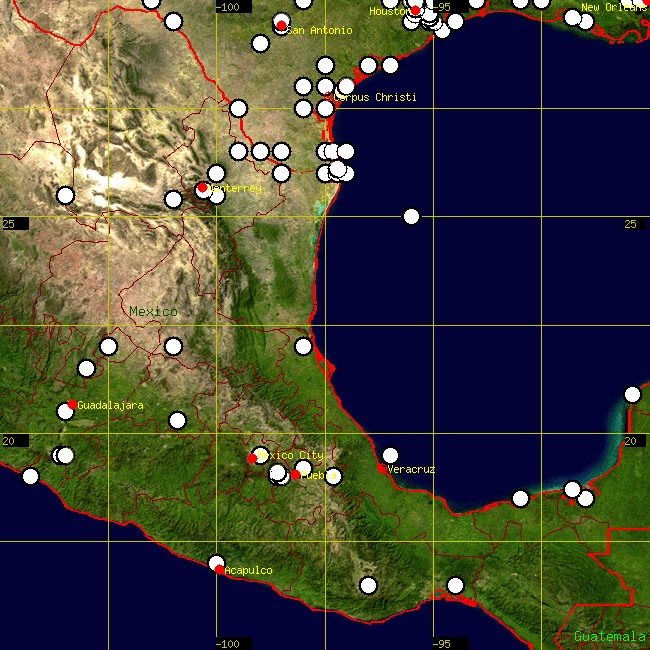Image resolution: width=650 pixels, height=650 pixels.
Task: Select white marker on the Yucatan west coast
Action: pyautogui.click(x=632, y=395)
